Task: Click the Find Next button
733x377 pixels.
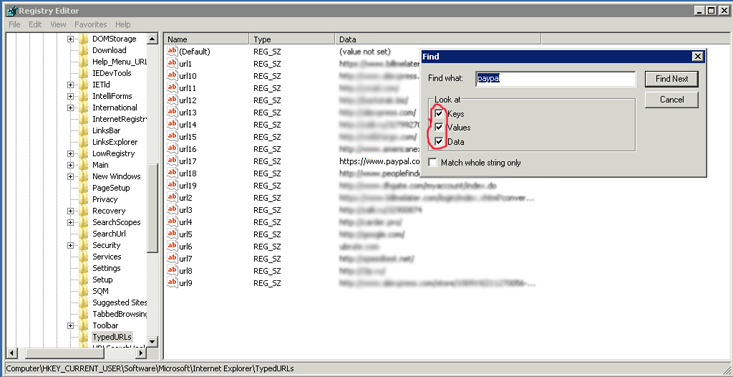Action: pyautogui.click(x=672, y=79)
